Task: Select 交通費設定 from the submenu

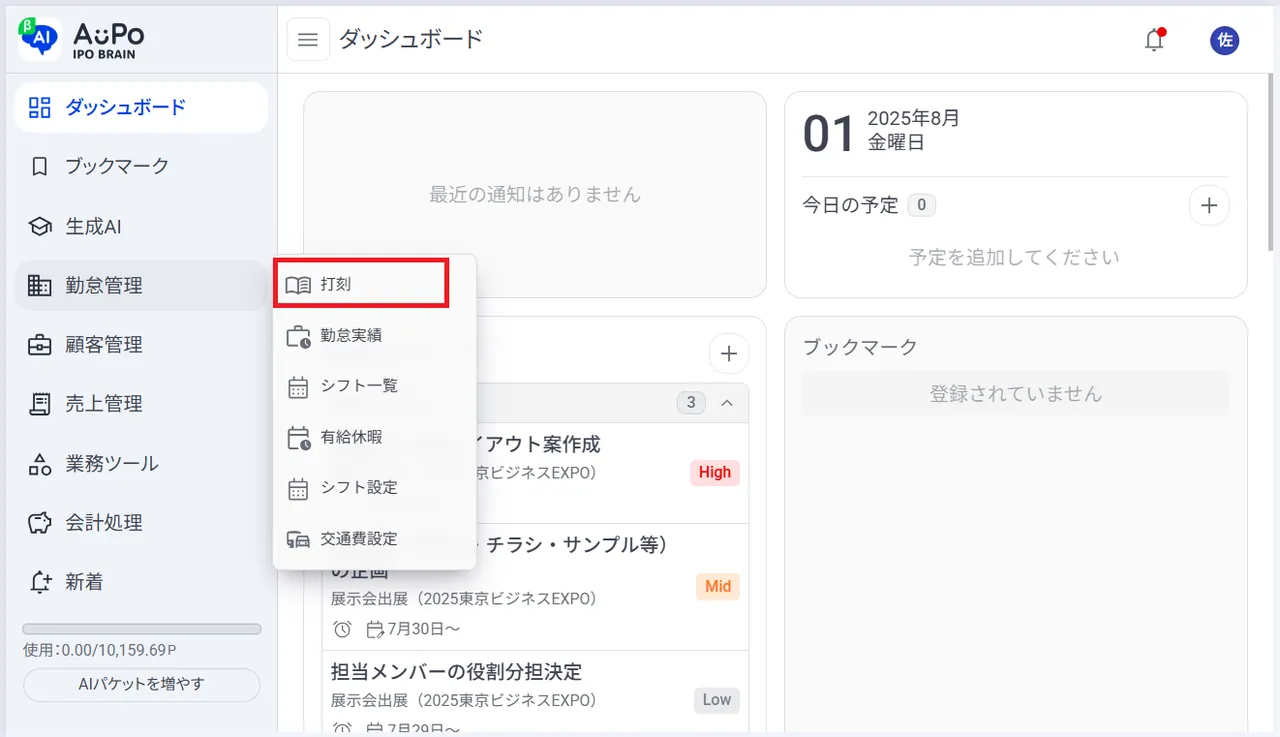Action: click(374, 539)
